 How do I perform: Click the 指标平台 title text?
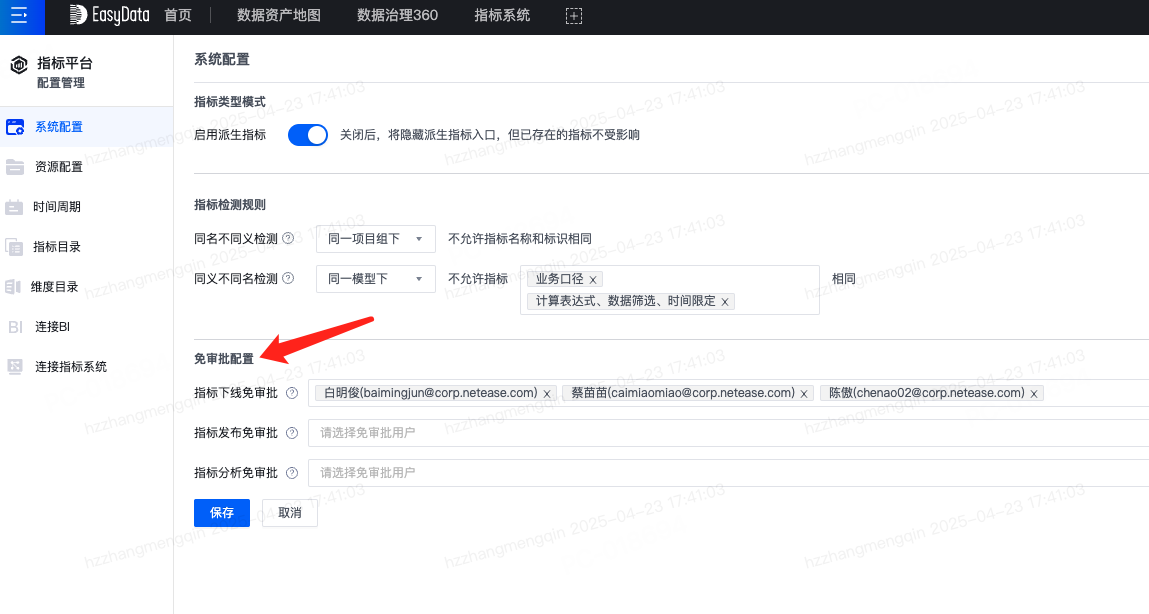65,63
